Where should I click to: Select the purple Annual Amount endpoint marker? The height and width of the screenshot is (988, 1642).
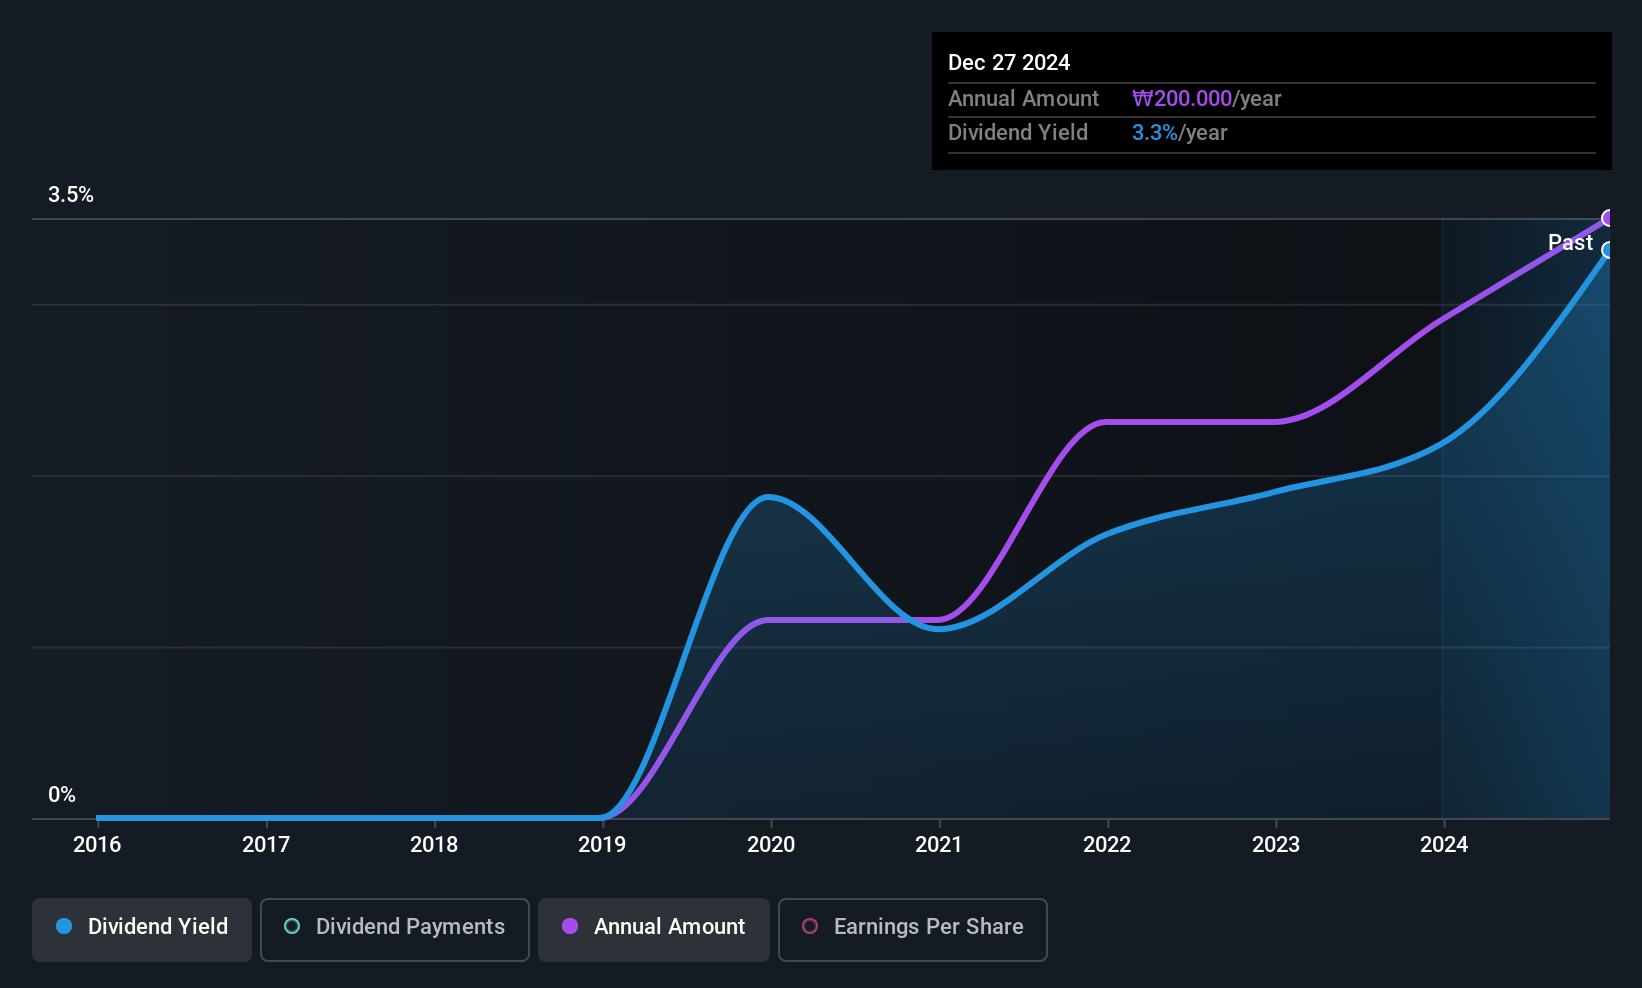click(x=1608, y=218)
